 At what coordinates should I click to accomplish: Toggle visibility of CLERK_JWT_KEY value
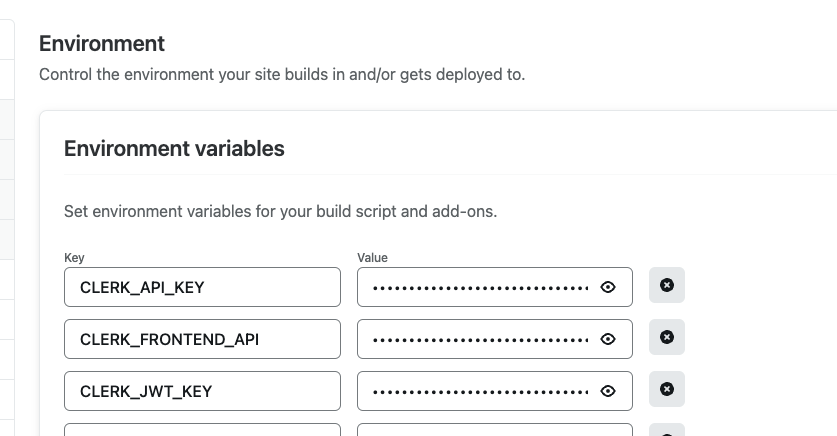click(607, 391)
